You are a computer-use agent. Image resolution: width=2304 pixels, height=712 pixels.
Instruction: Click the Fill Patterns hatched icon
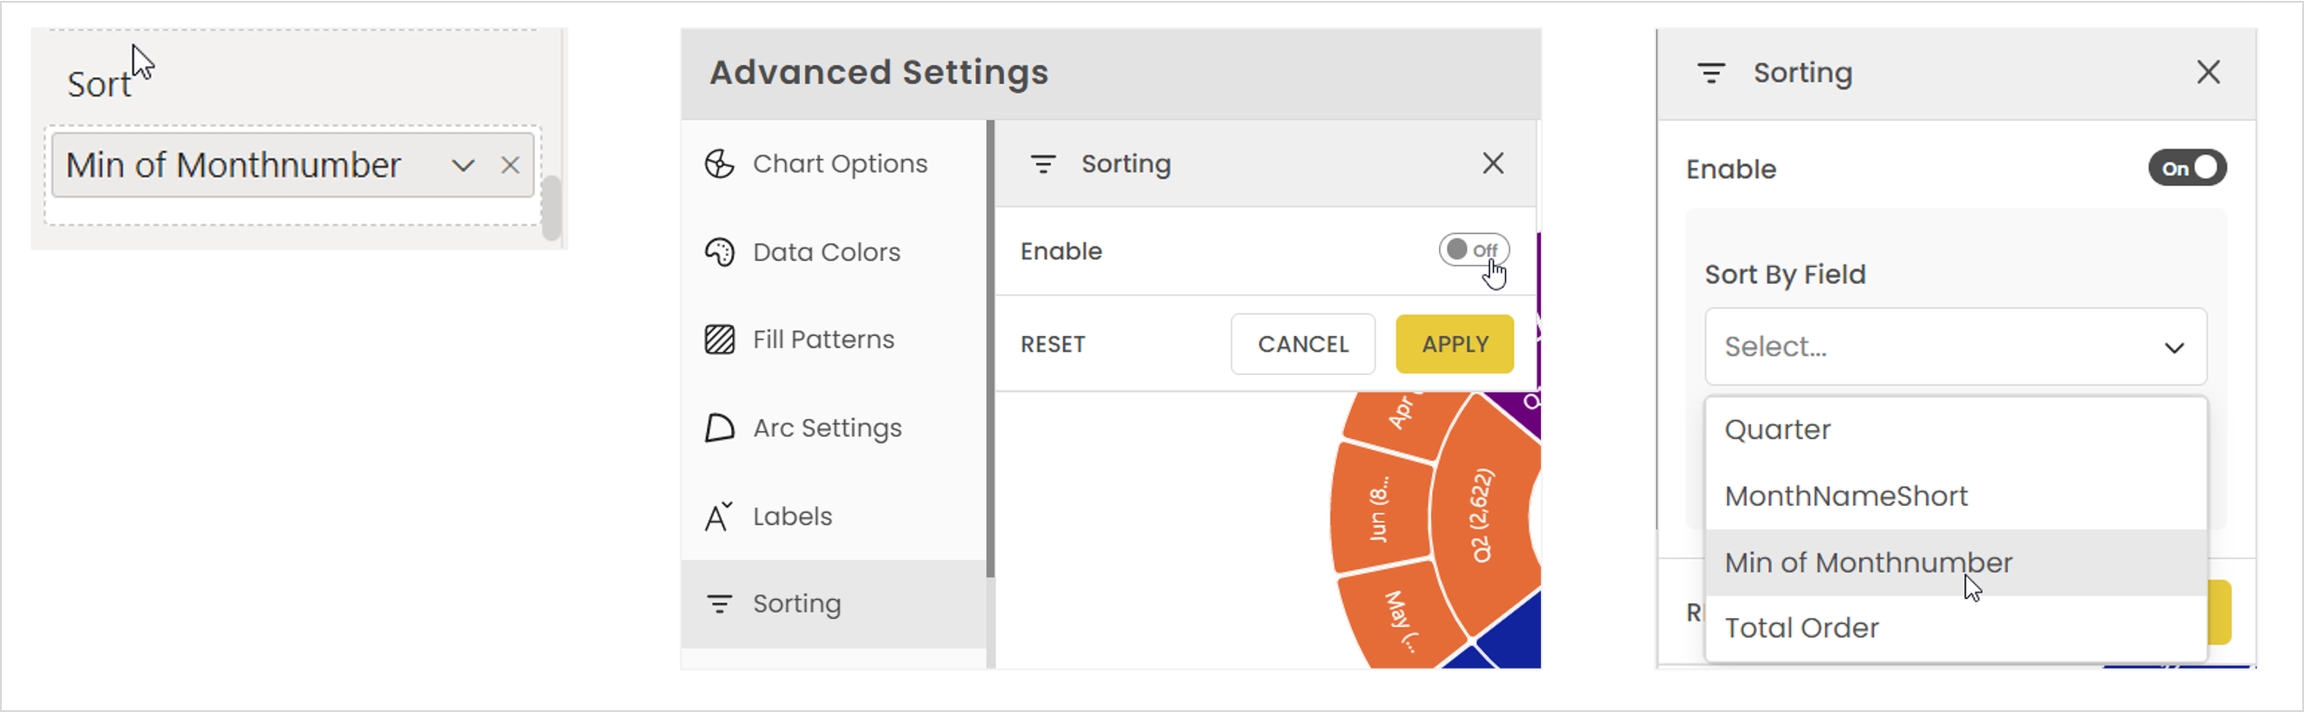719,340
